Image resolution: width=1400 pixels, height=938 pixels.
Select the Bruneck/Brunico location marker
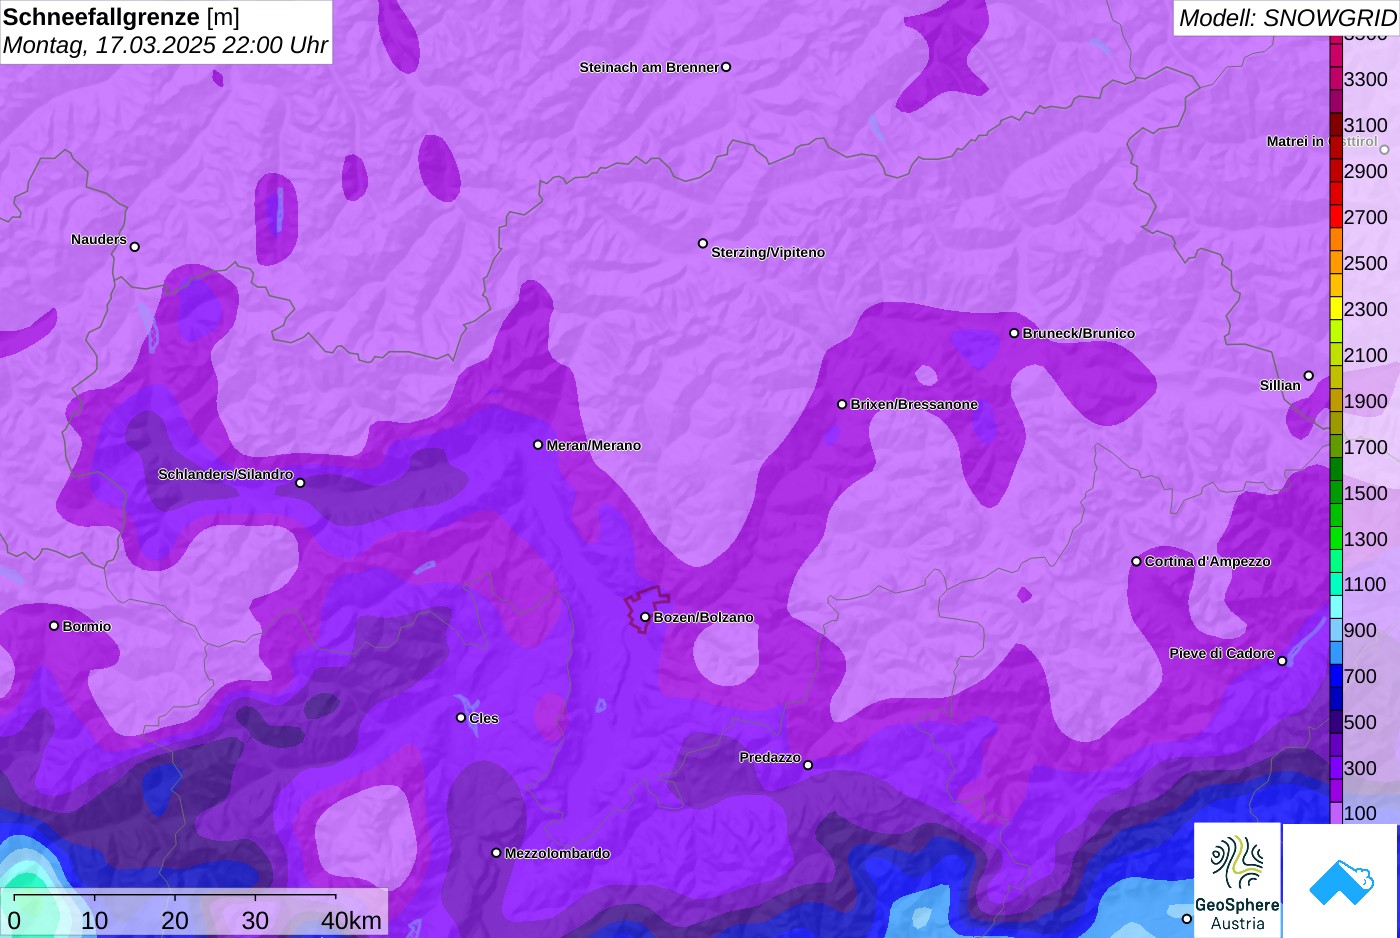point(1014,333)
